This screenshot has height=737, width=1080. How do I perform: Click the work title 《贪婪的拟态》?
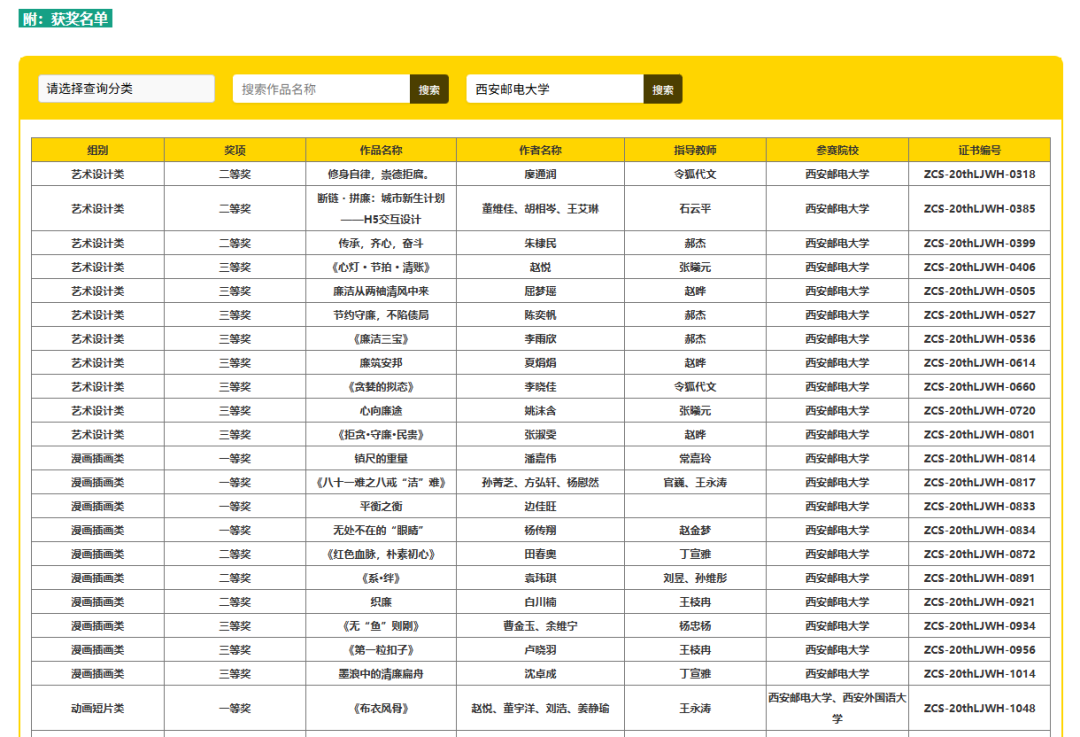coord(381,387)
